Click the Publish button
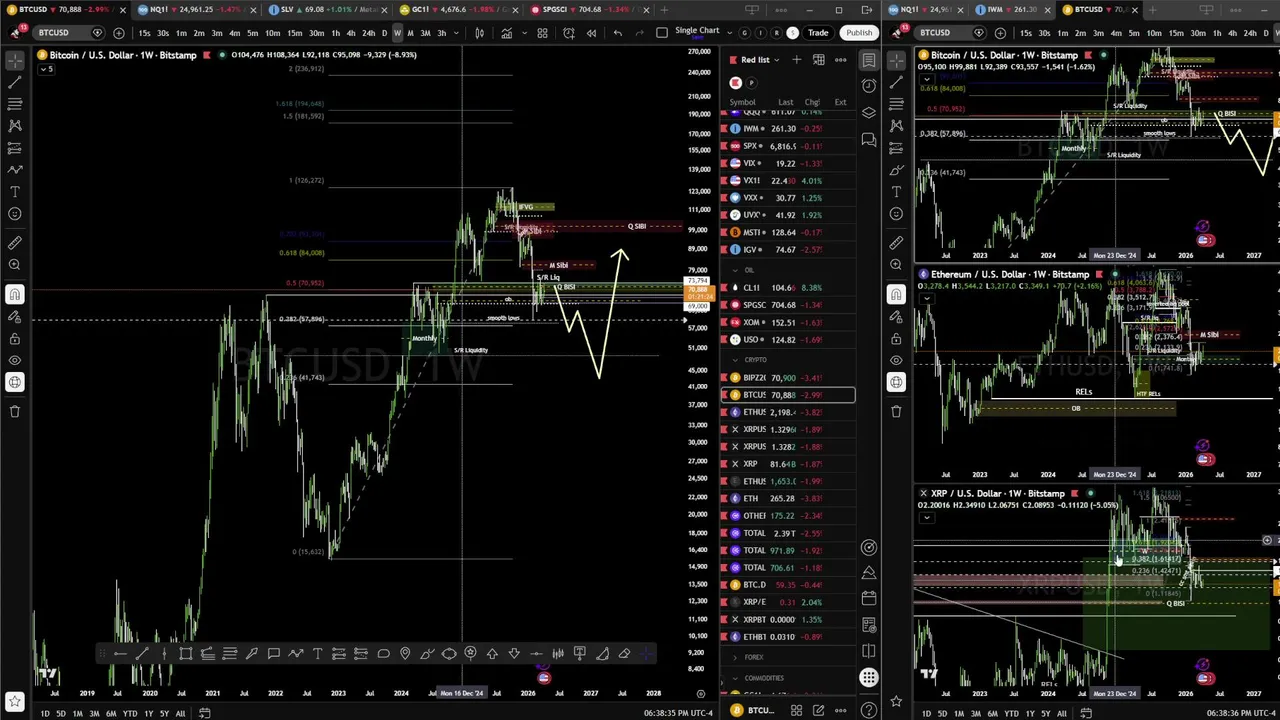Screen dimensions: 1280x720 click(x=859, y=33)
